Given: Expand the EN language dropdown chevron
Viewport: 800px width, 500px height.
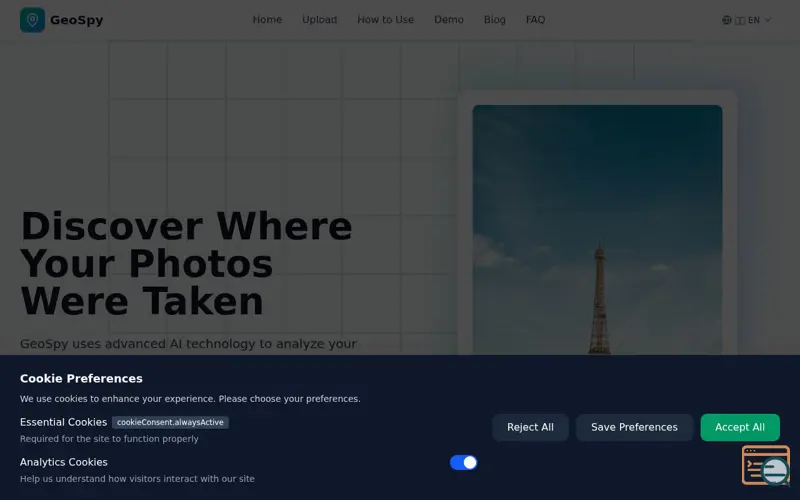Looking at the screenshot, I should coord(767,20).
